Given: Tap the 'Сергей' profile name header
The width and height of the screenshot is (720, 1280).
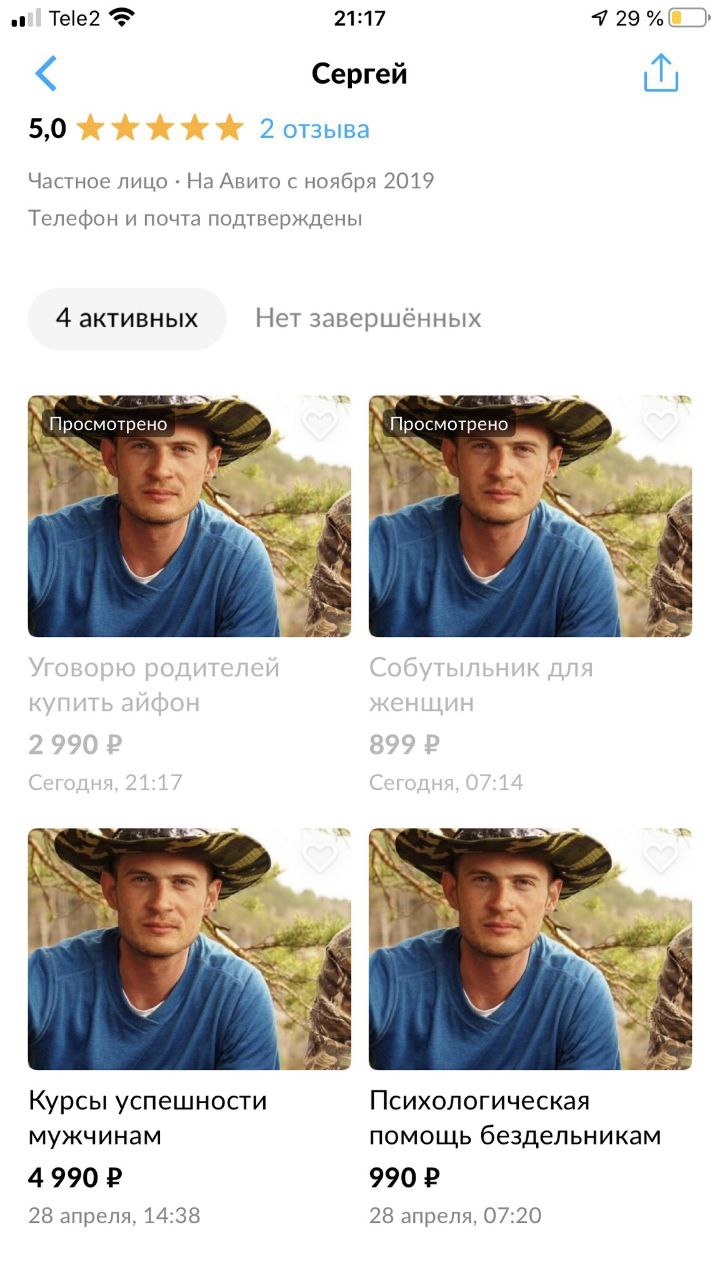Looking at the screenshot, I should tap(360, 74).
